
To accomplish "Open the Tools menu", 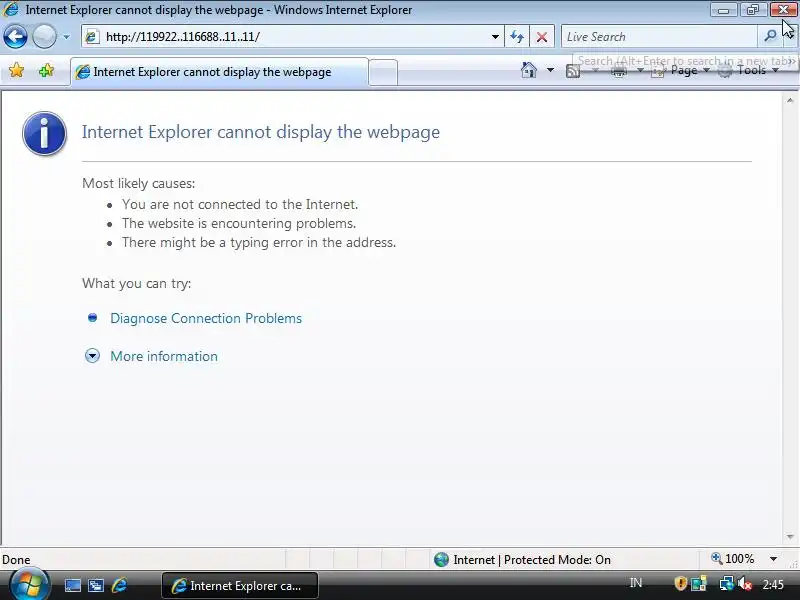I will pyautogui.click(x=748, y=70).
